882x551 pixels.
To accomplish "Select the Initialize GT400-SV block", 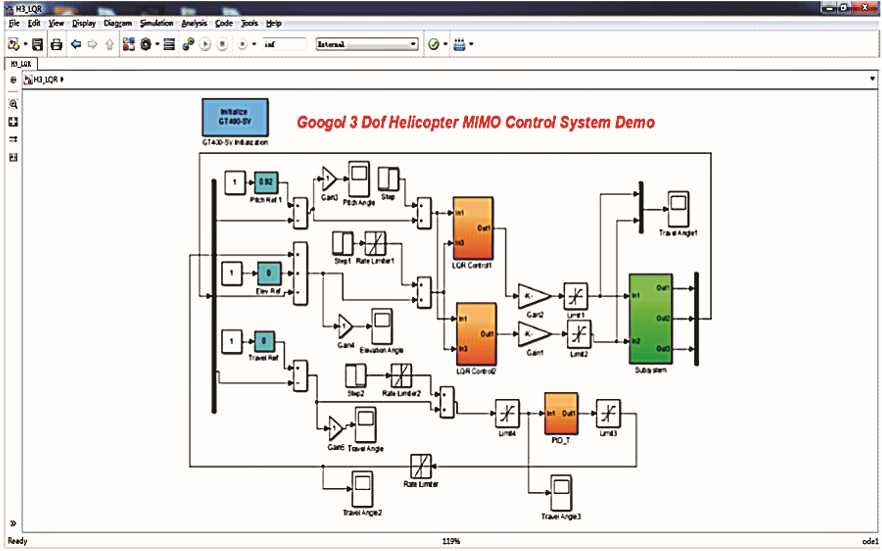I will pyautogui.click(x=235, y=118).
